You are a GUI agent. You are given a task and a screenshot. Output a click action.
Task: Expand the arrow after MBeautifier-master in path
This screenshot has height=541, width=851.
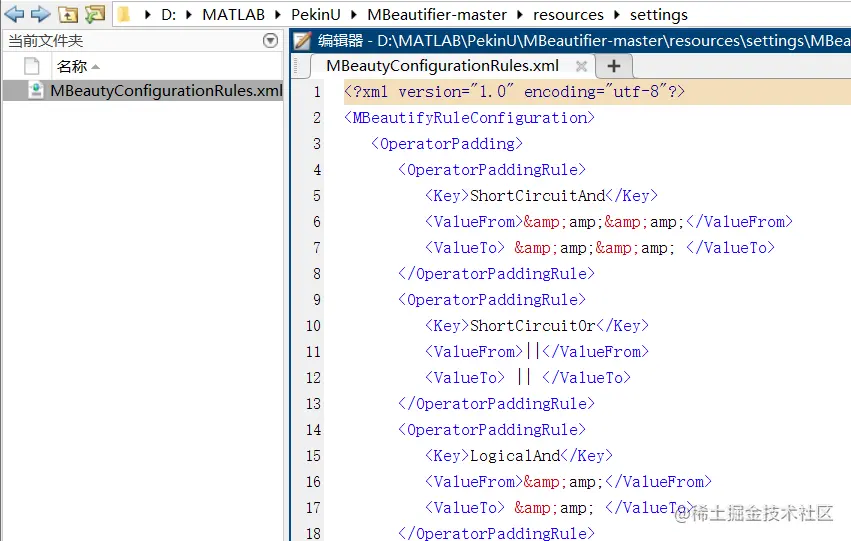pos(520,15)
